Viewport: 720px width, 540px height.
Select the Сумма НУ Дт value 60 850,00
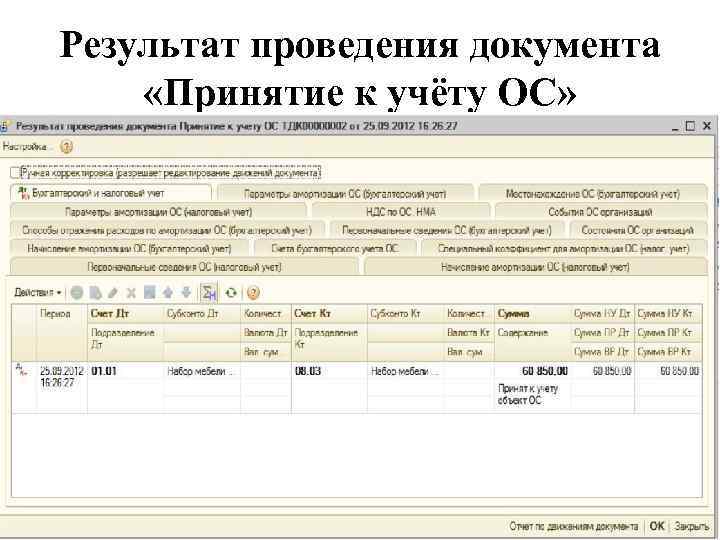602,371
